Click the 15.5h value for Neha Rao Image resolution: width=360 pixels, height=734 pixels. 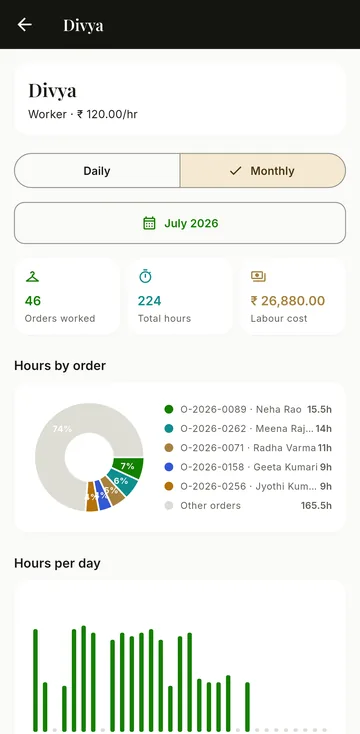tap(319, 410)
